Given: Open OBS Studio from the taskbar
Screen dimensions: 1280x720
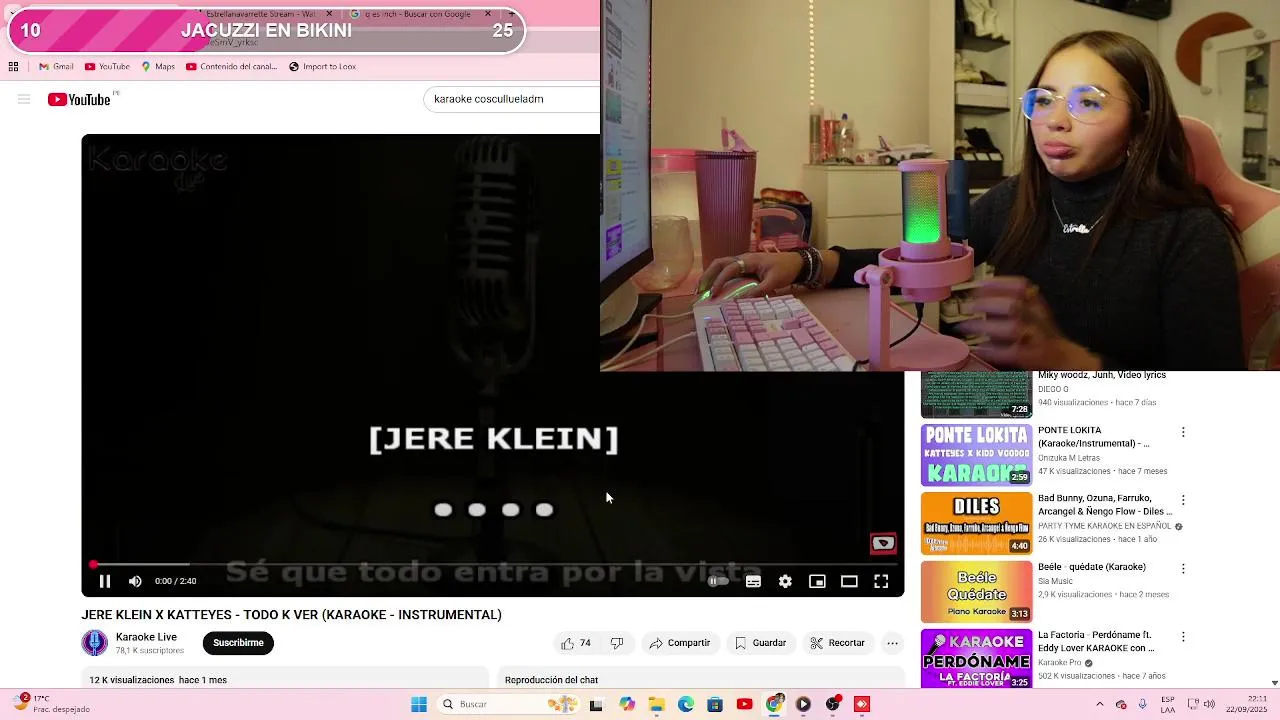Looking at the screenshot, I should tap(833, 704).
